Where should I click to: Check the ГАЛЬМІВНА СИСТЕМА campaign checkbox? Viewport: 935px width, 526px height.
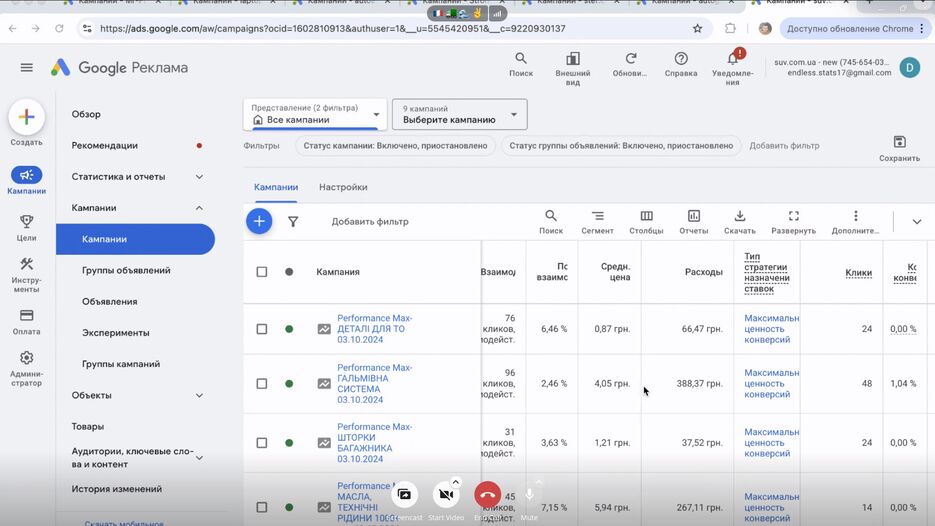coord(262,383)
